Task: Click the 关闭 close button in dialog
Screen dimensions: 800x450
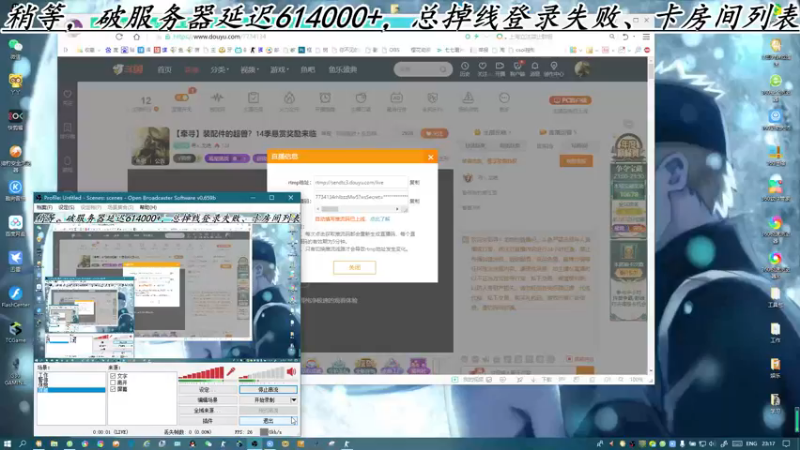Action: click(x=355, y=267)
